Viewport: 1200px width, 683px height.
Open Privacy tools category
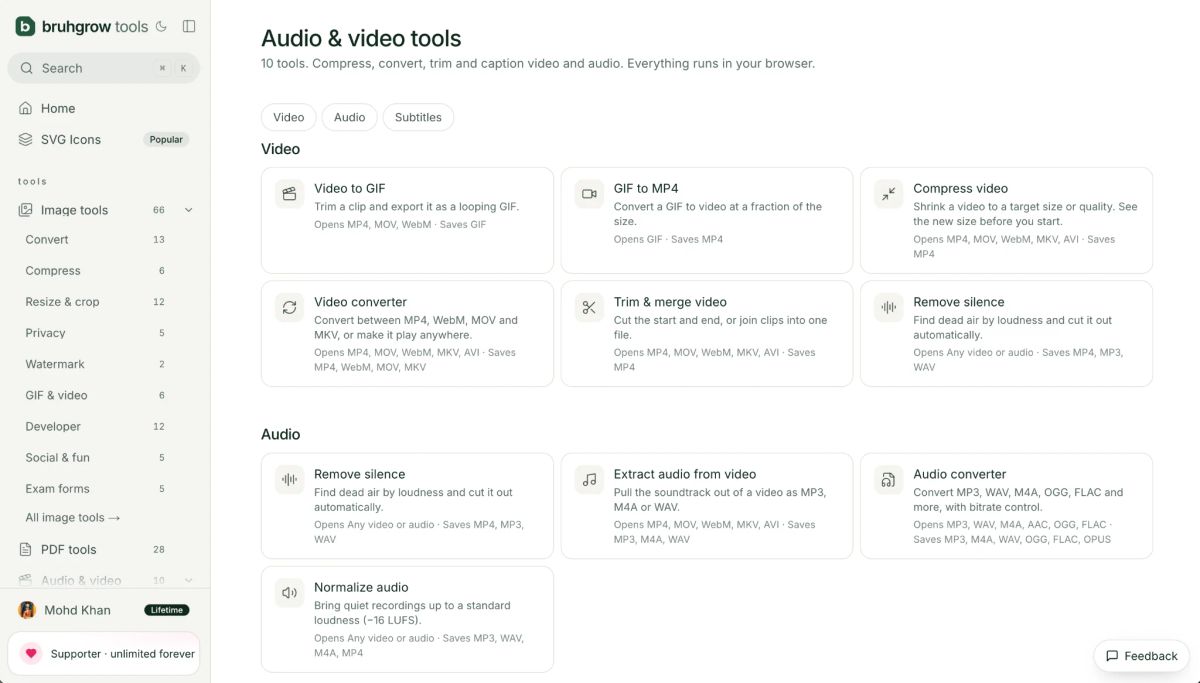[95, 333]
